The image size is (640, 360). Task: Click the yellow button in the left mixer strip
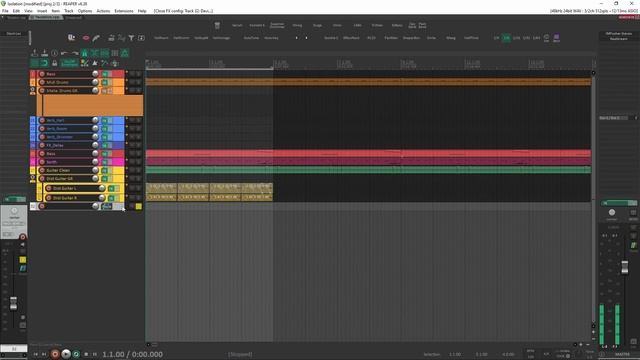(23, 260)
